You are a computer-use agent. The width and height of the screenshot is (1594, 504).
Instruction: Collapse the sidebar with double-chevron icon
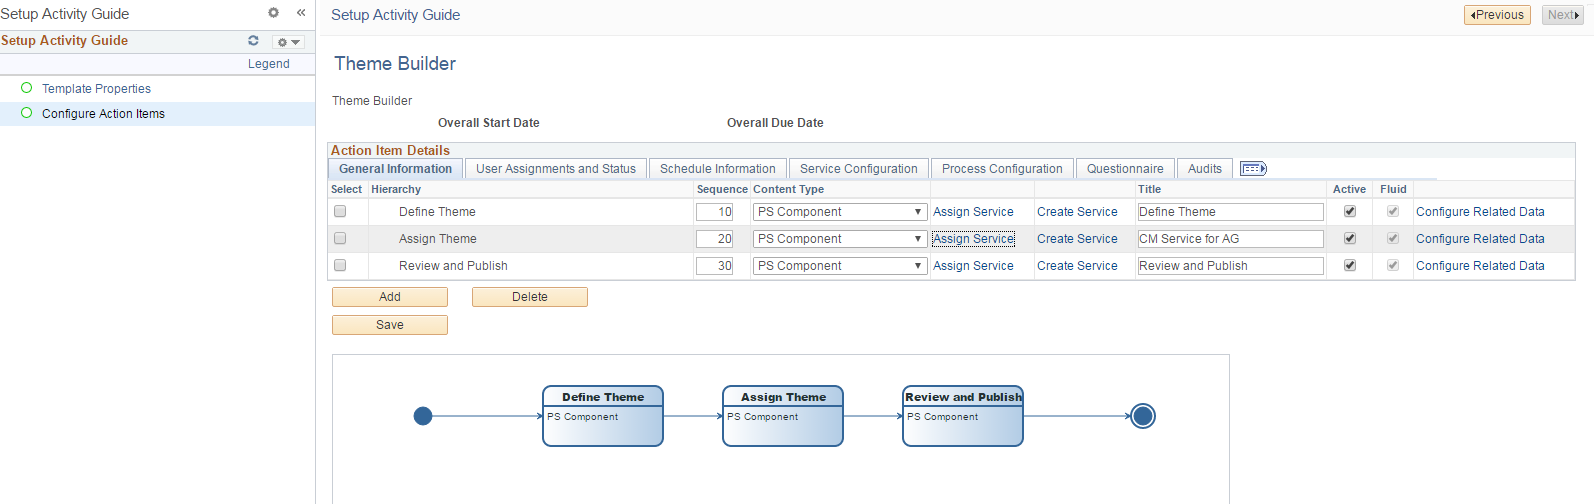pyautogui.click(x=301, y=13)
